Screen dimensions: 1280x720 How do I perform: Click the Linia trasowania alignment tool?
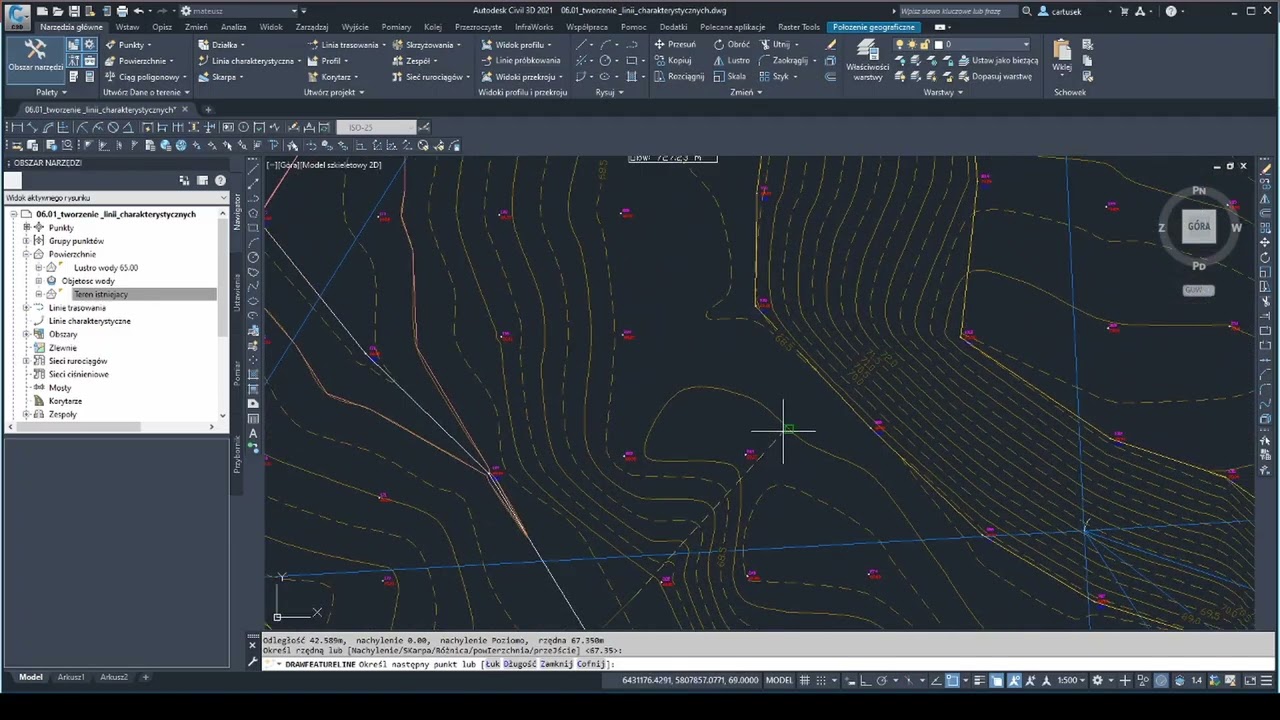(x=346, y=45)
